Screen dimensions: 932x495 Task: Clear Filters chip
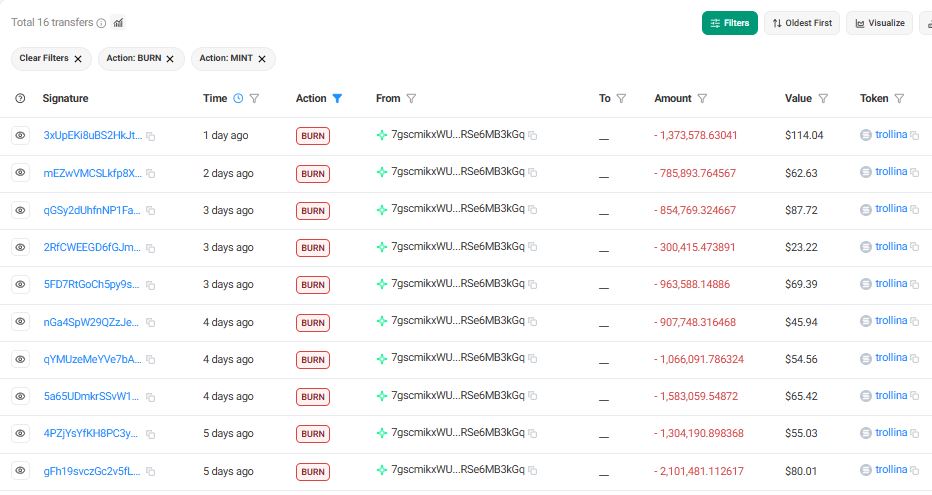pos(51,58)
